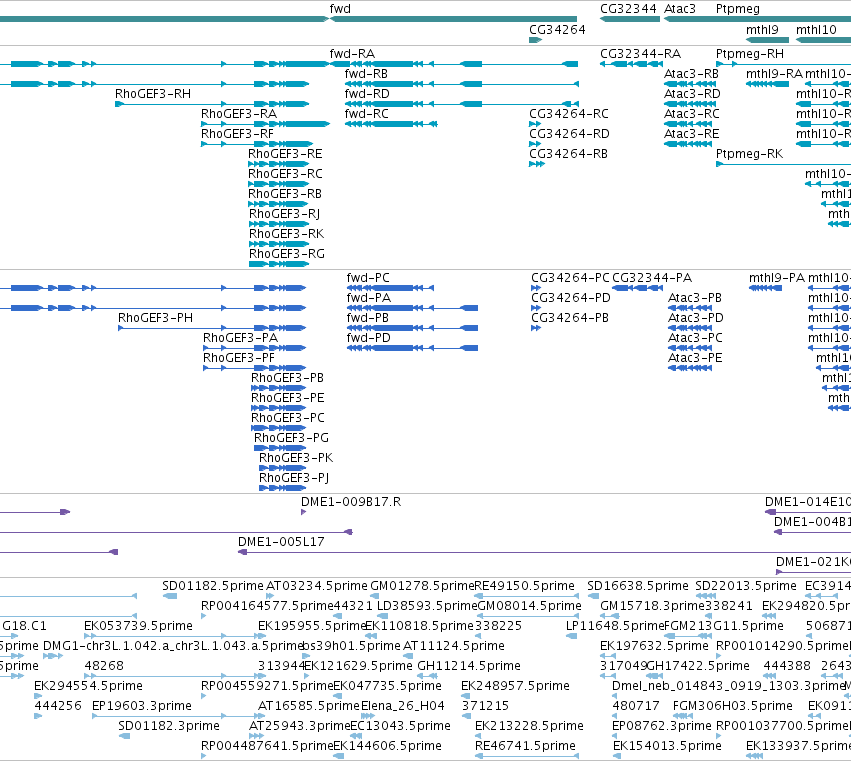Select the RhoGEF3-PJ protein label
Viewport: 851px width, 761px height.
click(x=294, y=478)
